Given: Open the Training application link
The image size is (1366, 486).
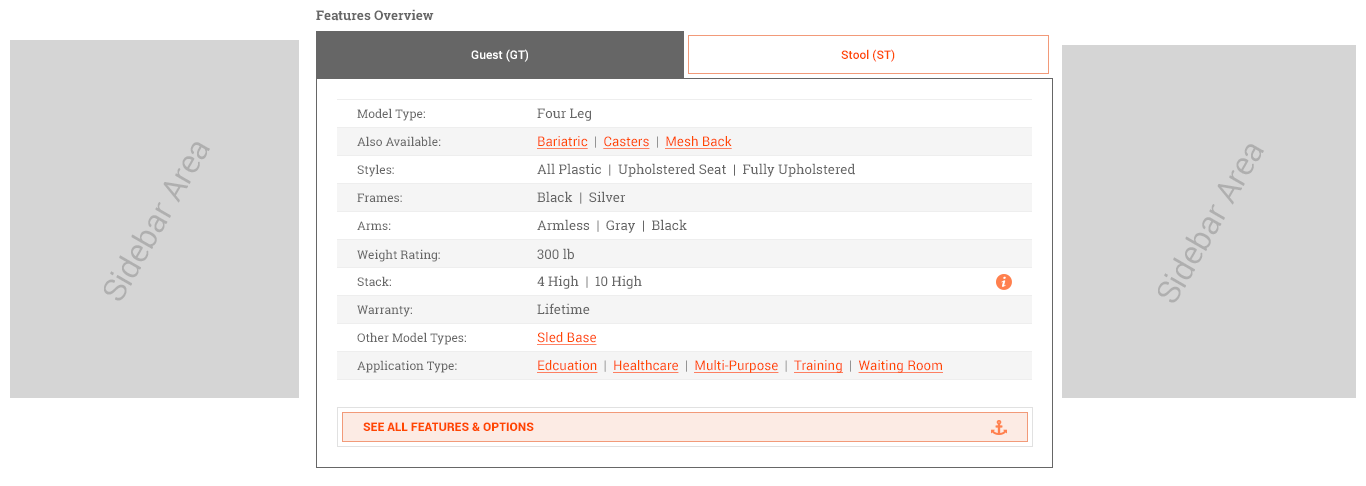Looking at the screenshot, I should click(818, 366).
